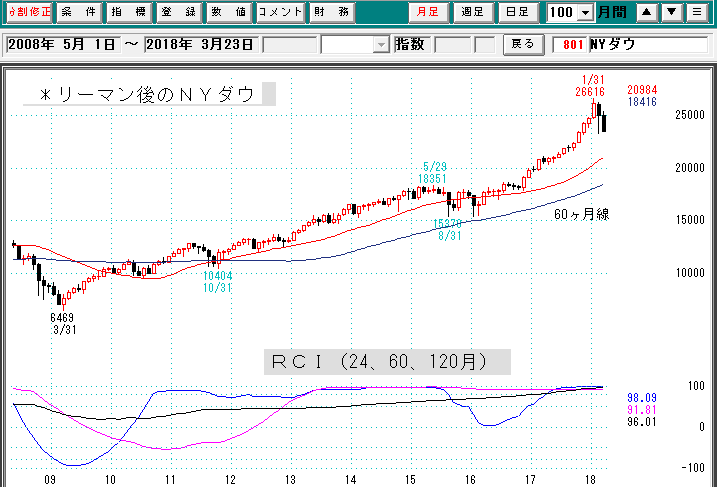The height and width of the screenshot is (487, 717).
Task: Open the 指標 indicators menu
Action: (x=127, y=13)
